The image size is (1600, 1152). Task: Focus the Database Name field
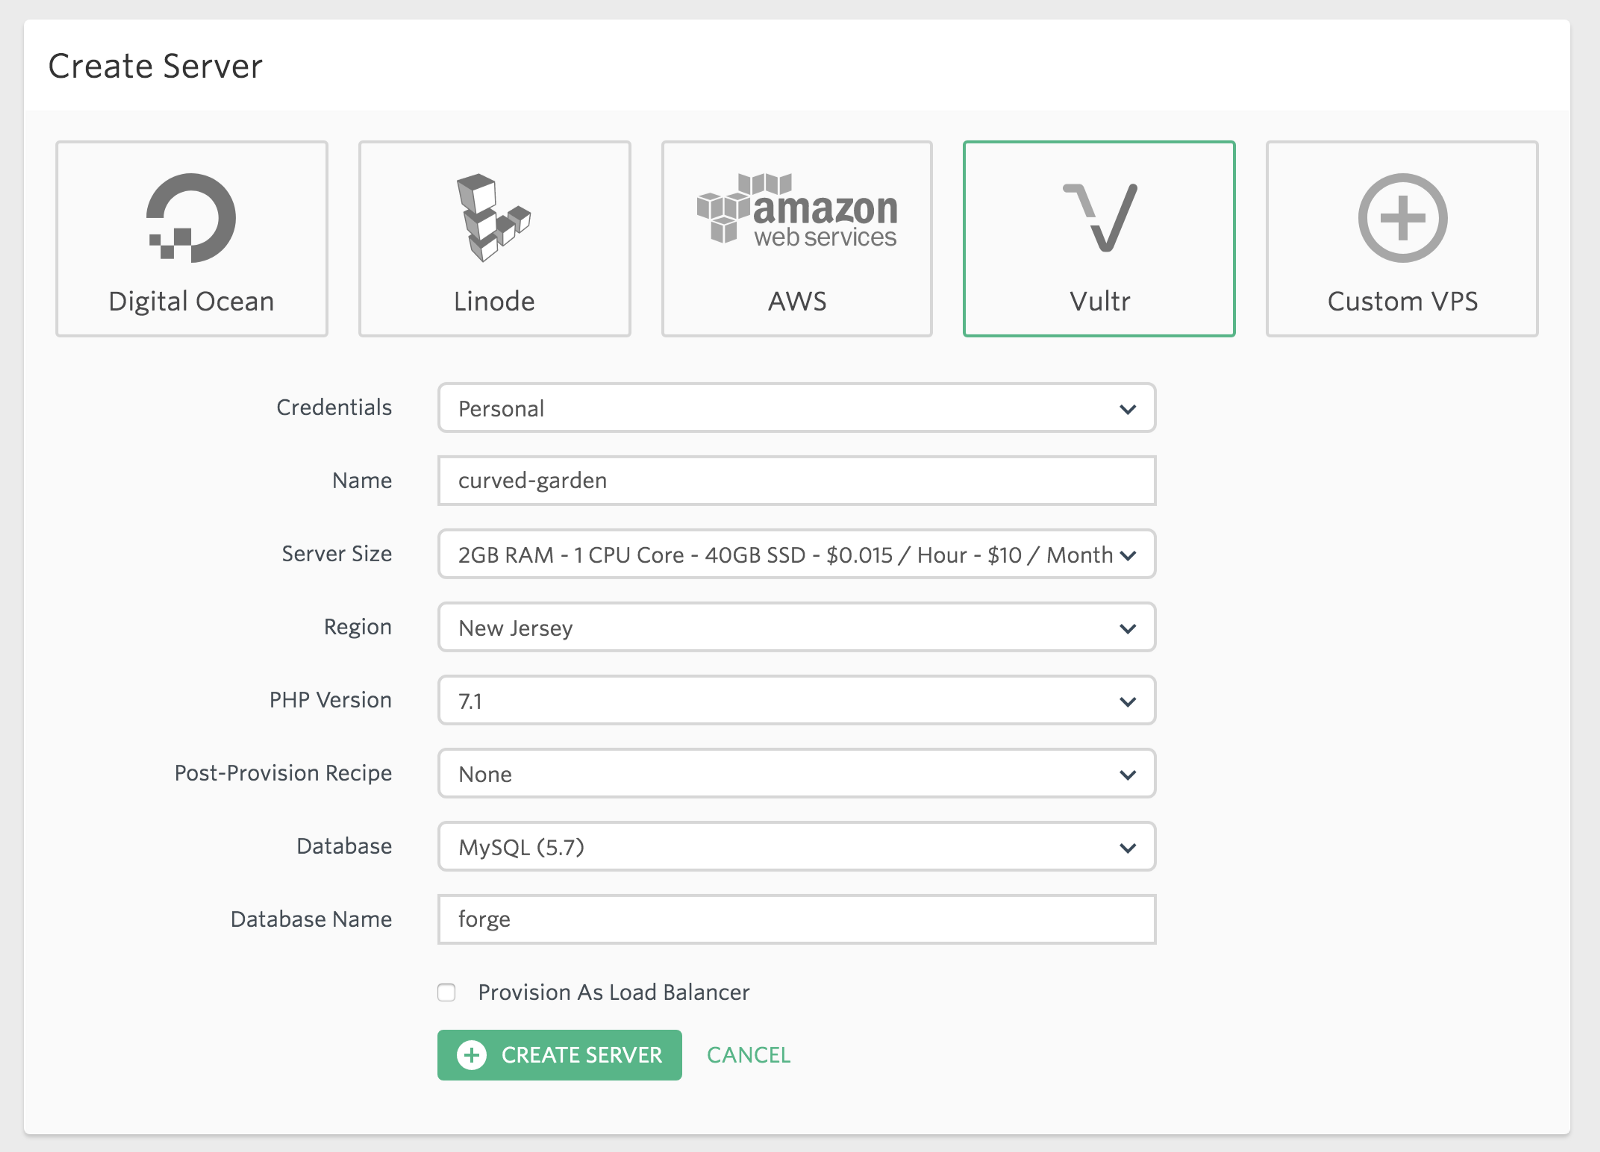[x=797, y=919]
